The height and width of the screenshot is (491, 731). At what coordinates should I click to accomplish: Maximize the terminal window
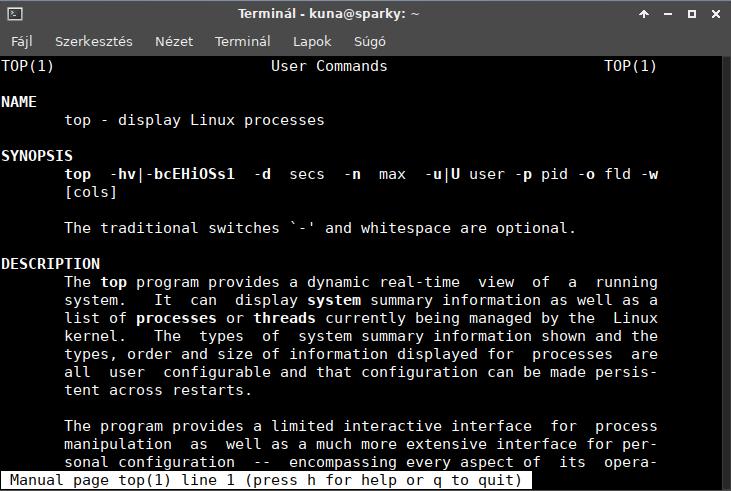tap(692, 14)
